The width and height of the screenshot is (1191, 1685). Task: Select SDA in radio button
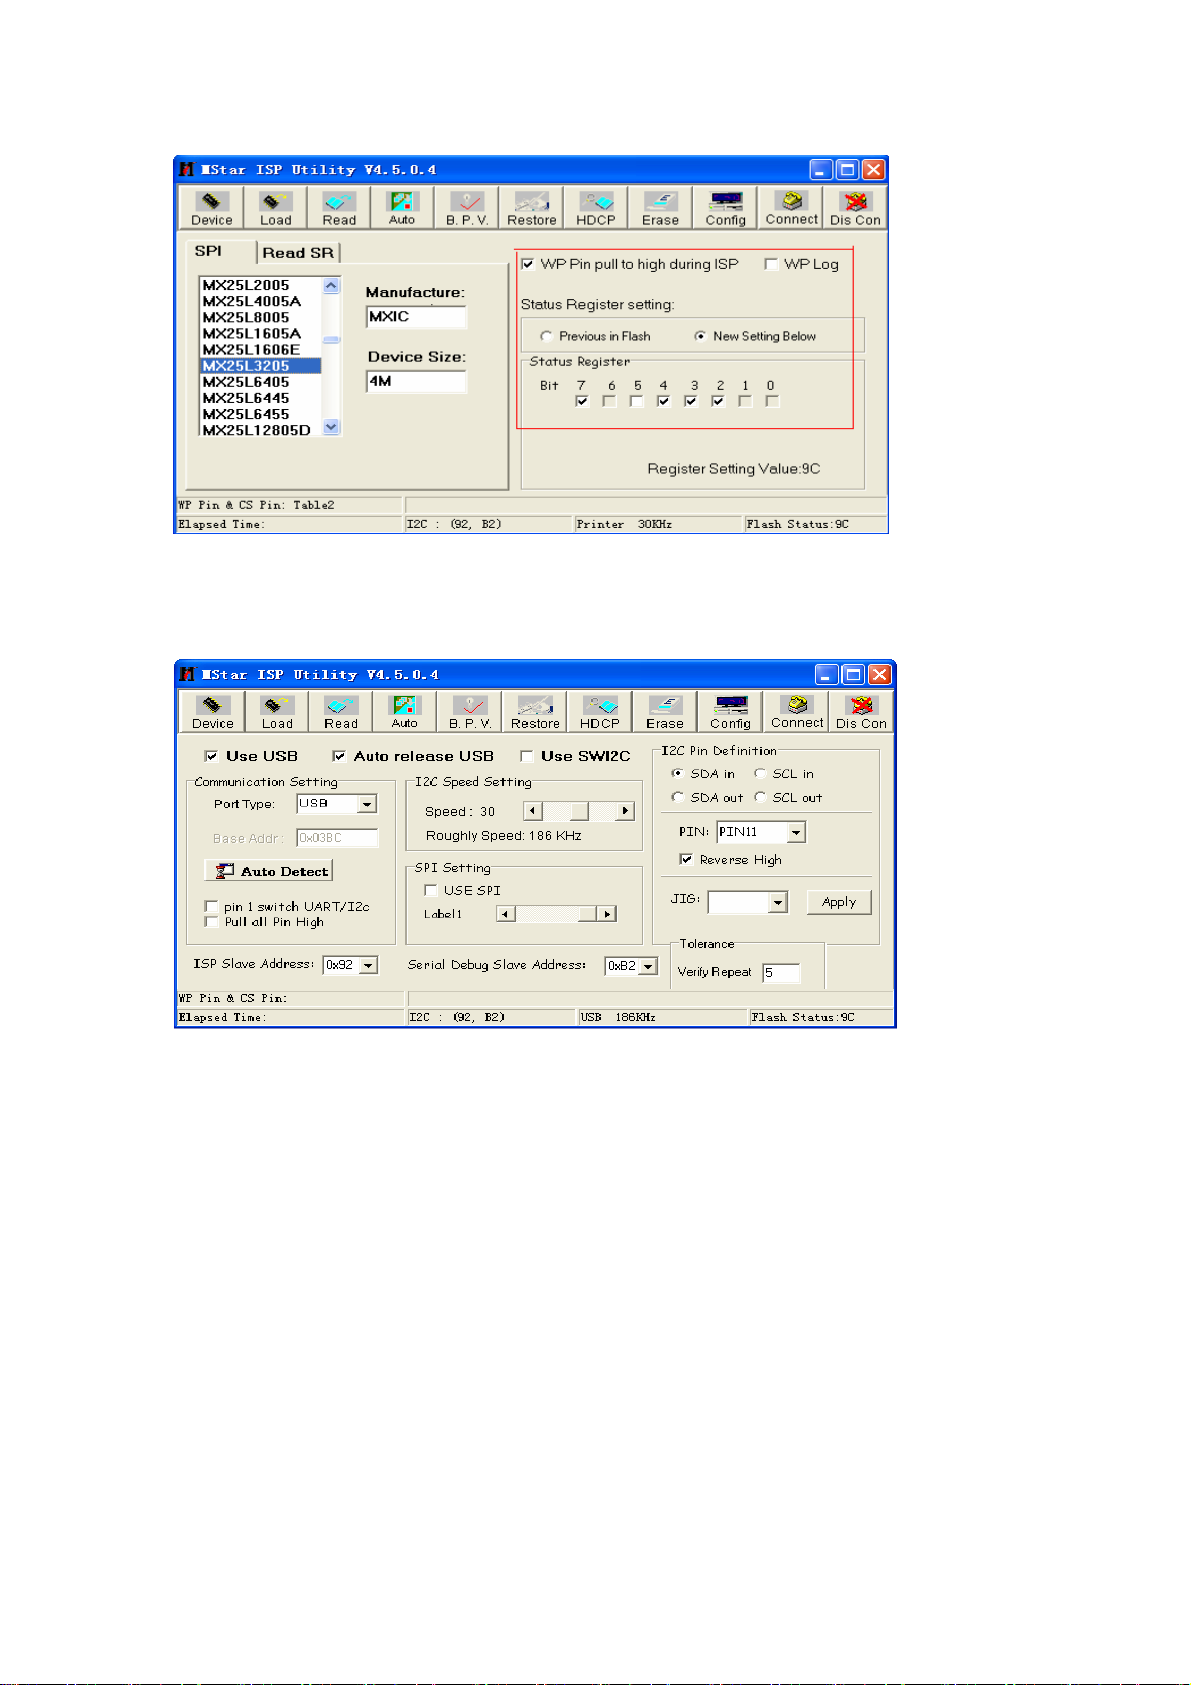click(678, 773)
